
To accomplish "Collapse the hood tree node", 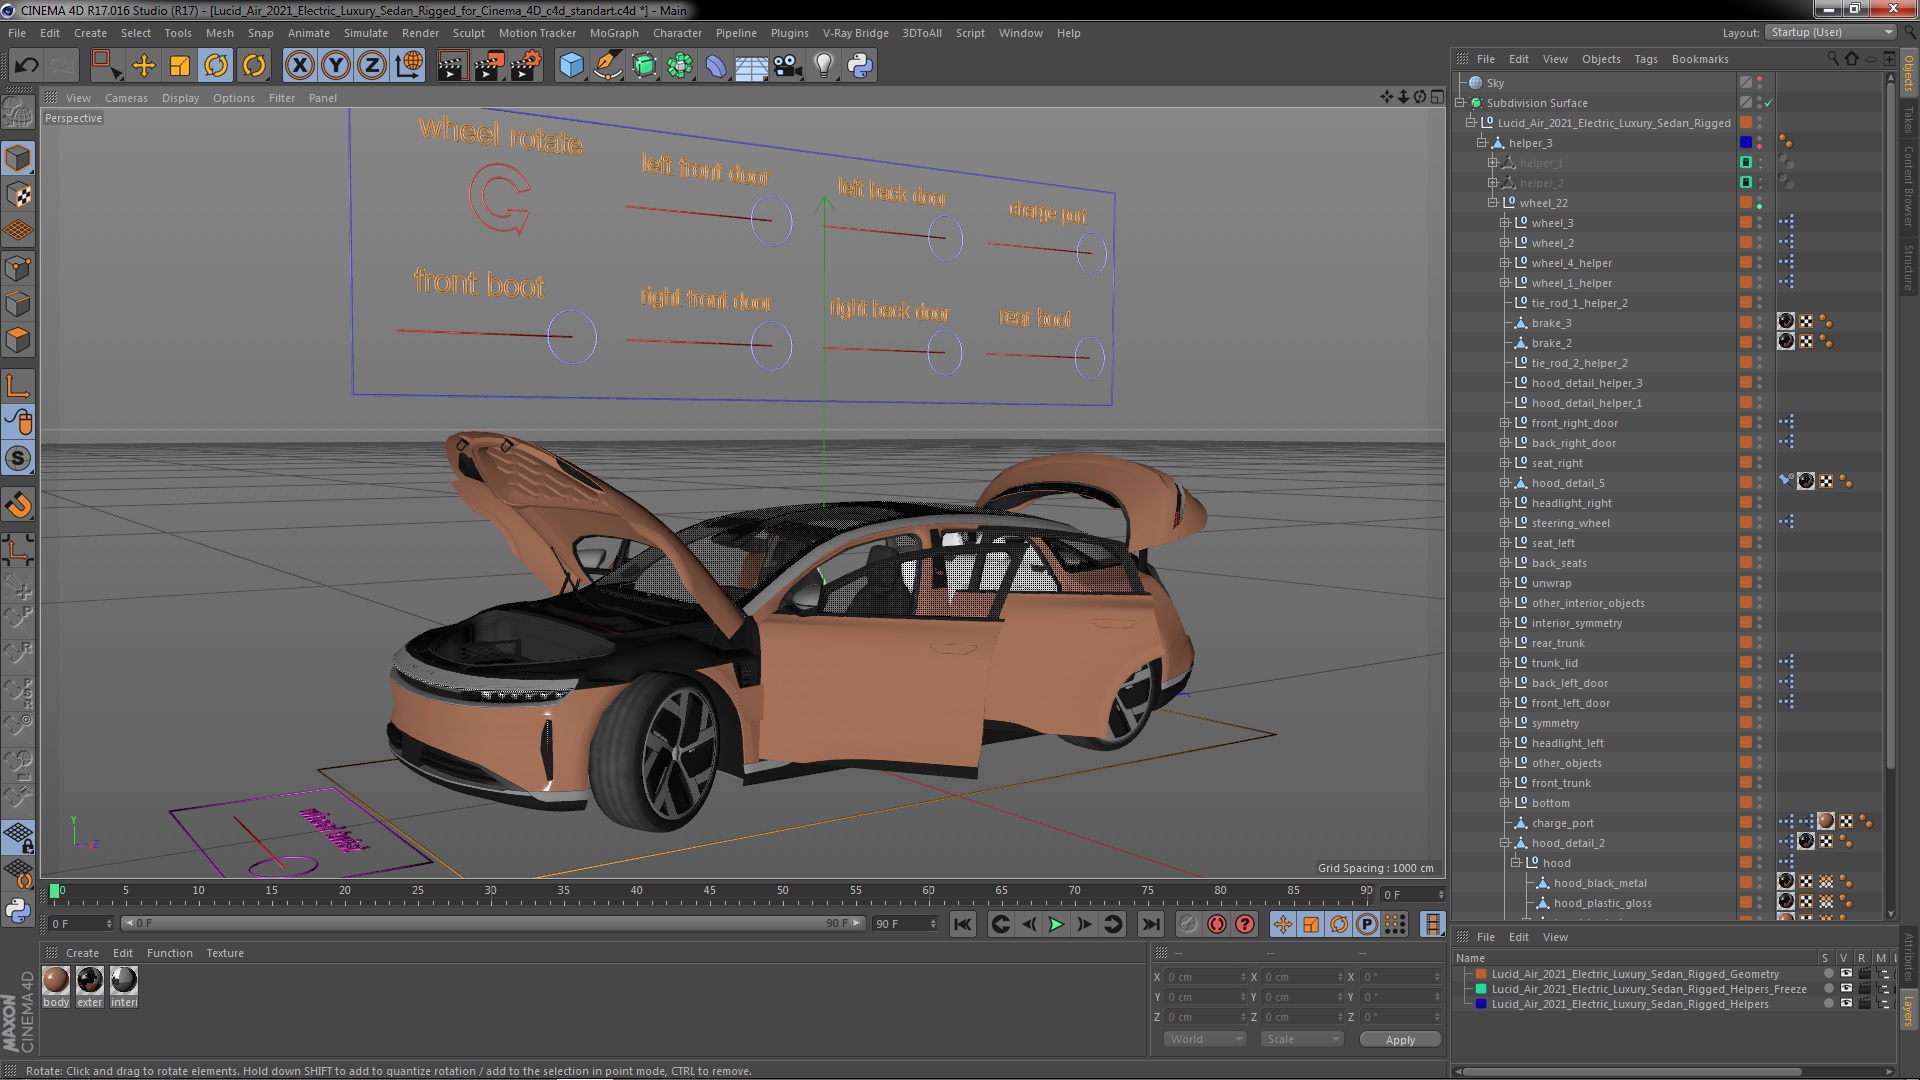I will [x=1515, y=863].
